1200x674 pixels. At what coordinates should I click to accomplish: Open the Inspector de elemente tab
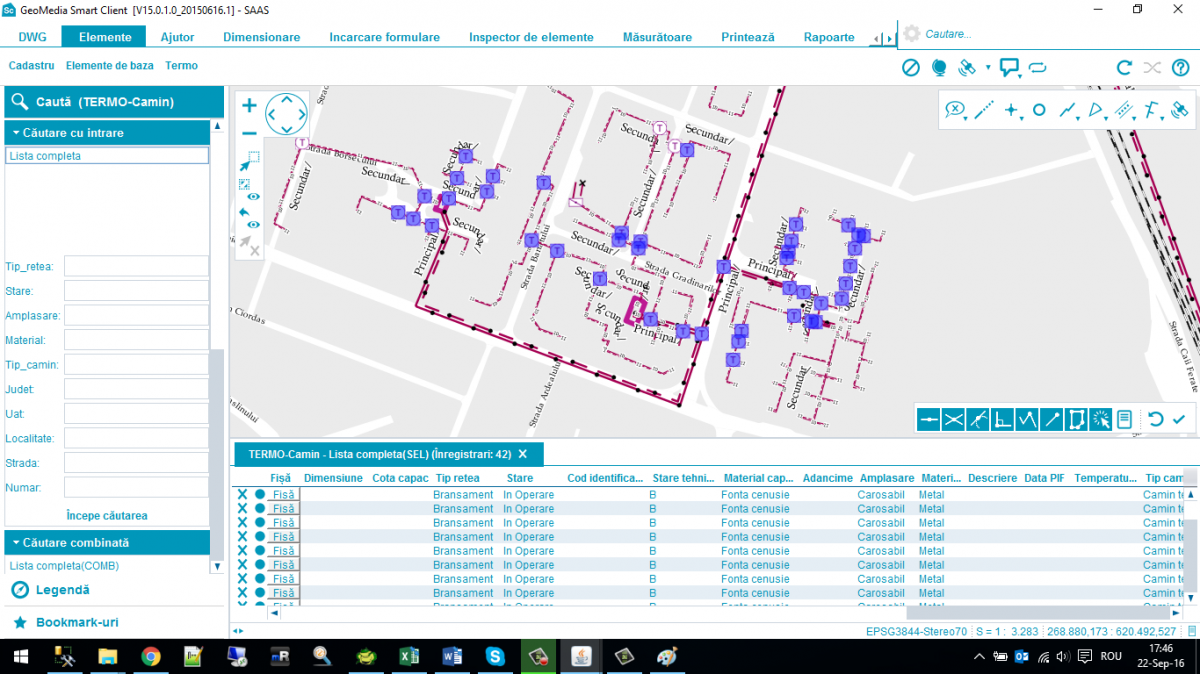531,37
